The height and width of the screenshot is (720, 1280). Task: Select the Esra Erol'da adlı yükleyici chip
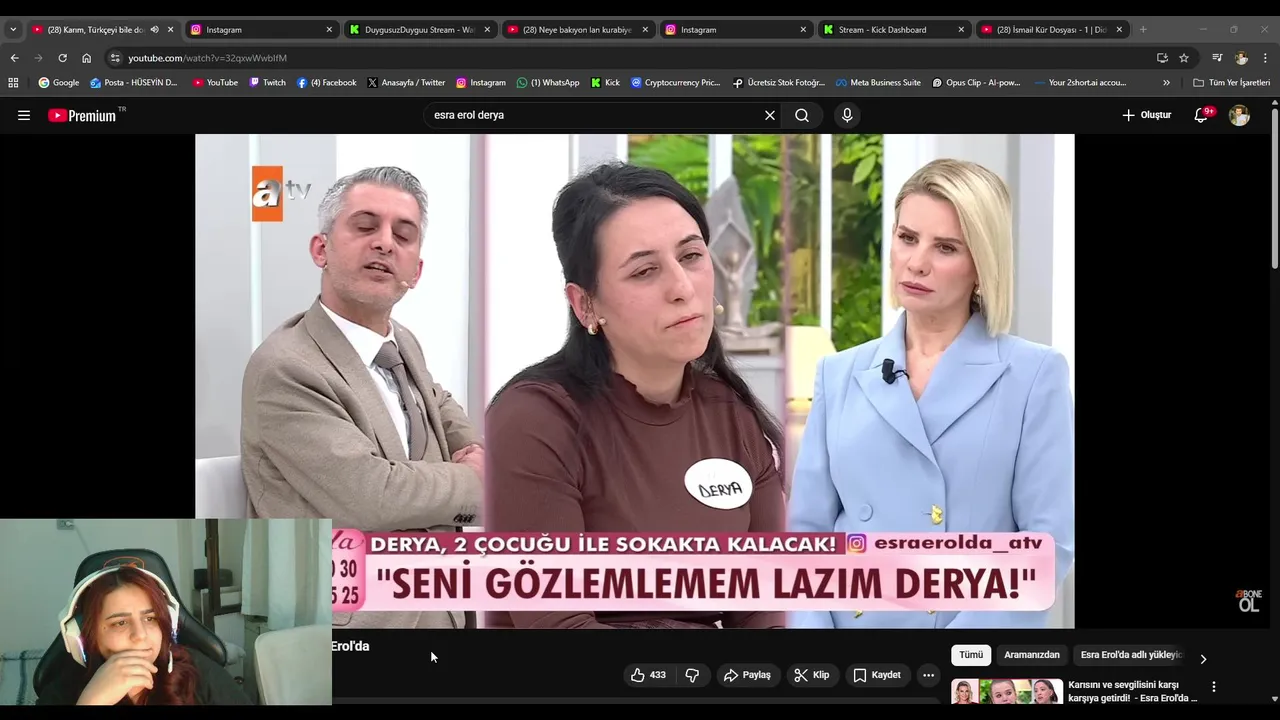(1131, 655)
